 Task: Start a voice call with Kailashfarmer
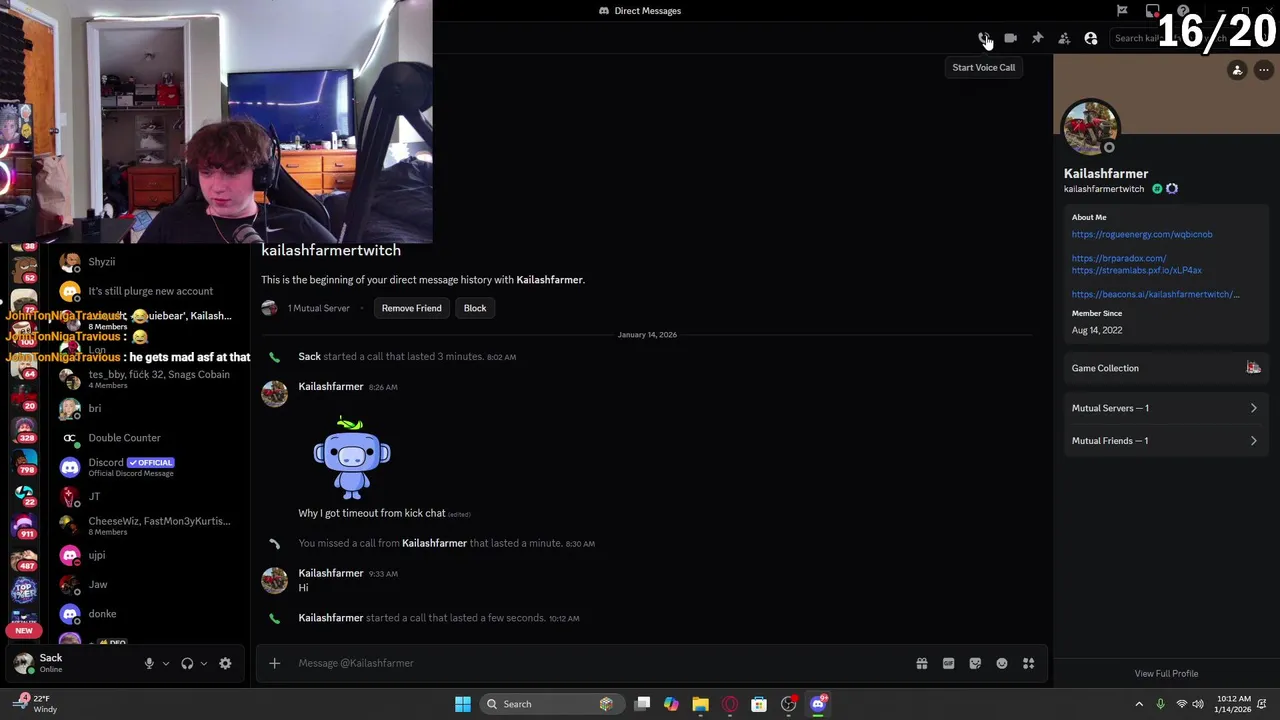(x=984, y=38)
